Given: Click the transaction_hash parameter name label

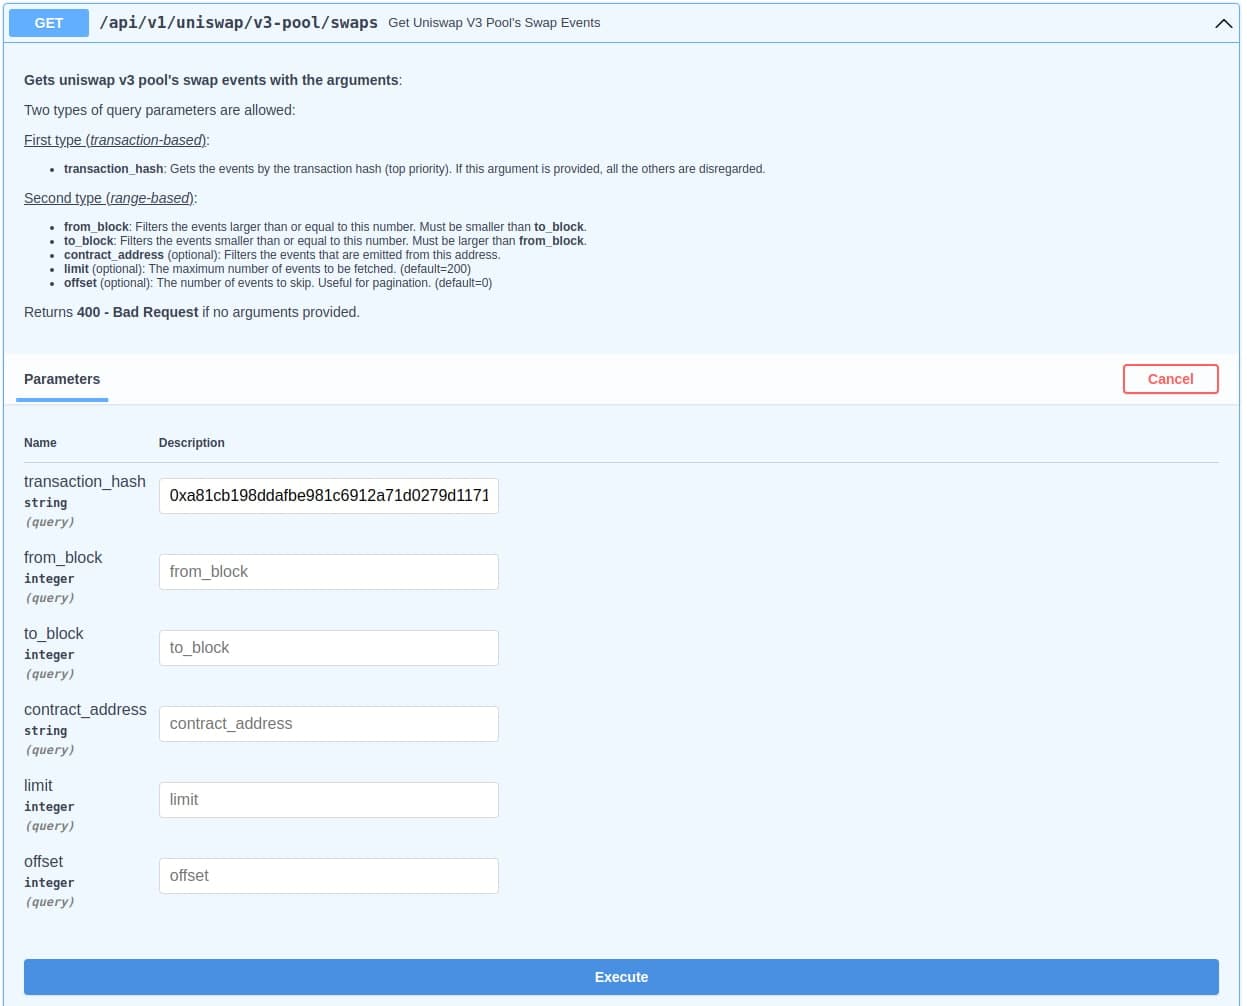Looking at the screenshot, I should click(x=85, y=481).
